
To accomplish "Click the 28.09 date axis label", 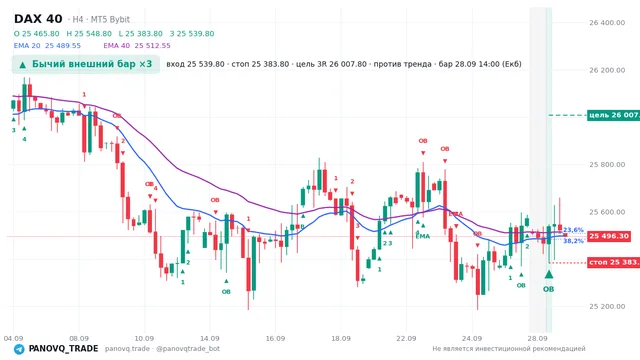I will (x=537, y=338).
